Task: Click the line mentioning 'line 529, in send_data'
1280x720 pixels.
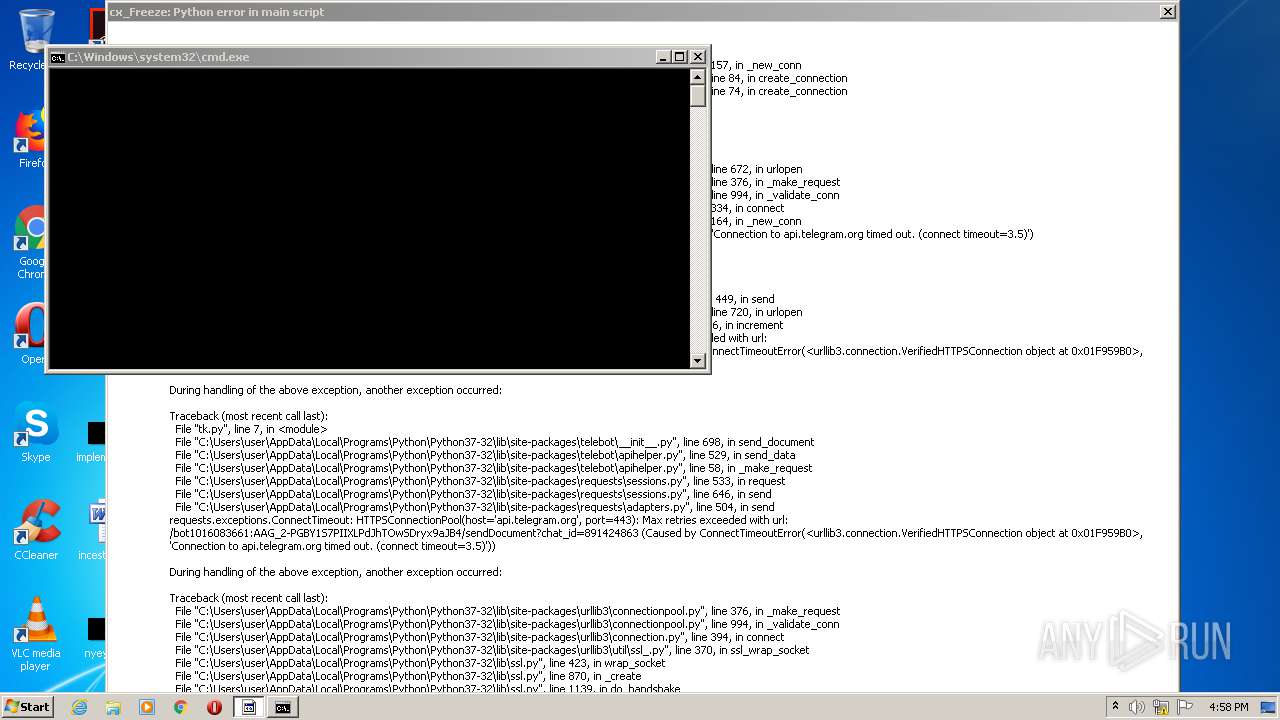Action: [x=485, y=455]
